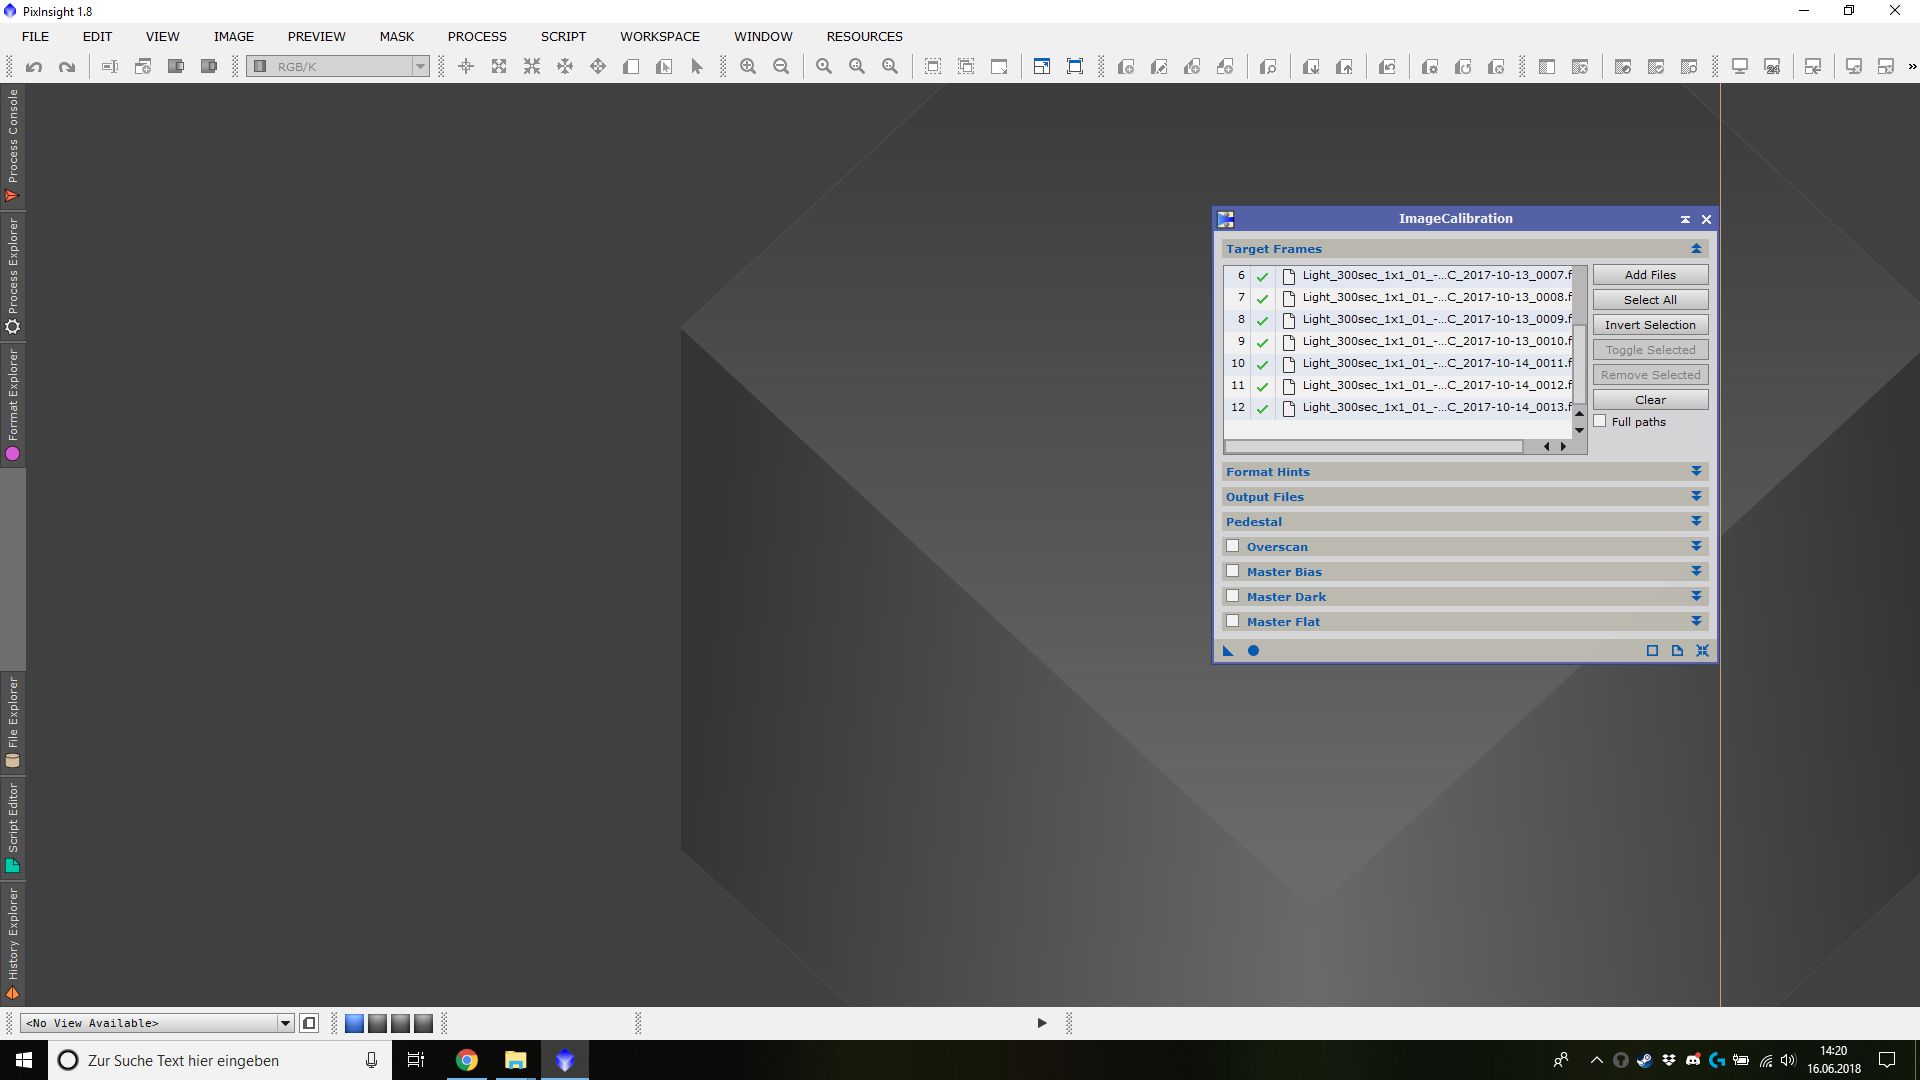Expand the Overscan section arrow
The width and height of the screenshot is (1920, 1080).
tap(1696, 546)
